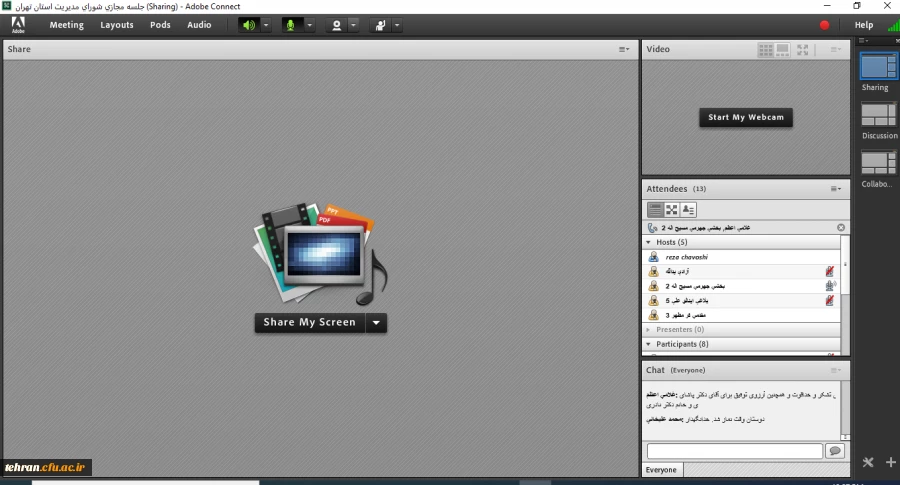This screenshot has height=485, width=900.
Task: Open the microphone options dropdown arrow
Action: point(309,25)
